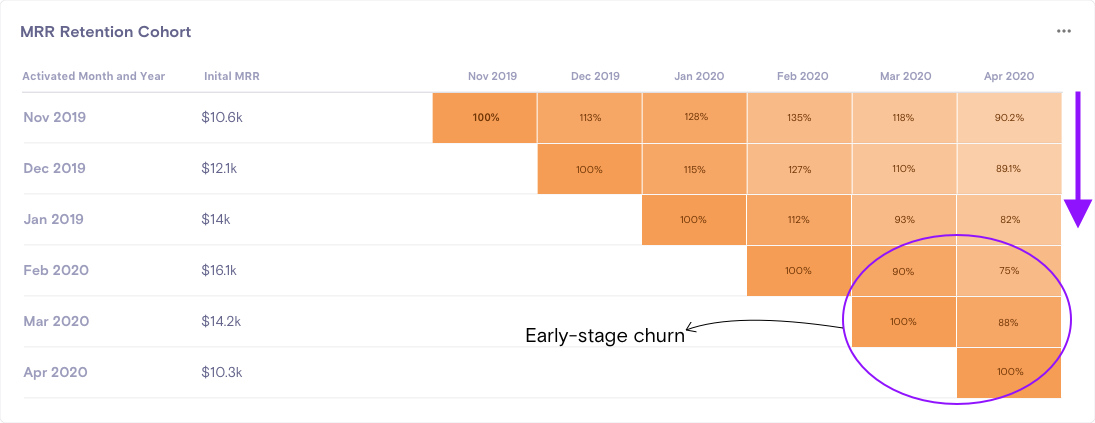Select the Dec 2019 cohort row label
This screenshot has width=1095, height=423.
(x=55, y=168)
